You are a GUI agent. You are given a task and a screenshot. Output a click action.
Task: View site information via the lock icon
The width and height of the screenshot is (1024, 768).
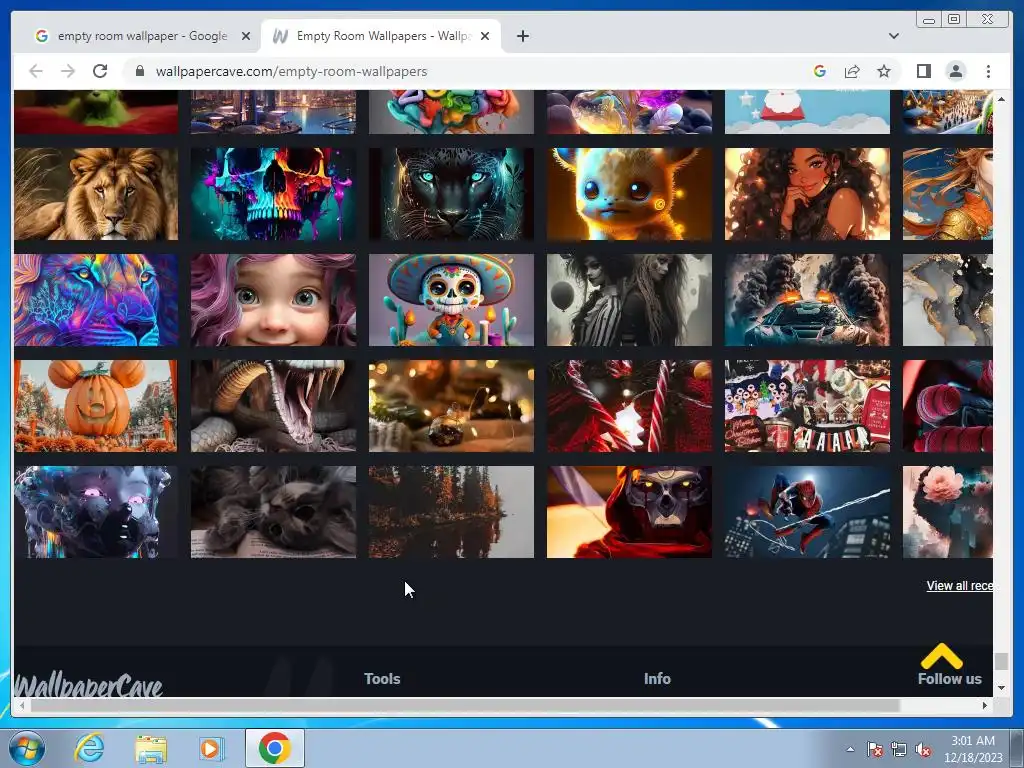pyautogui.click(x=139, y=71)
